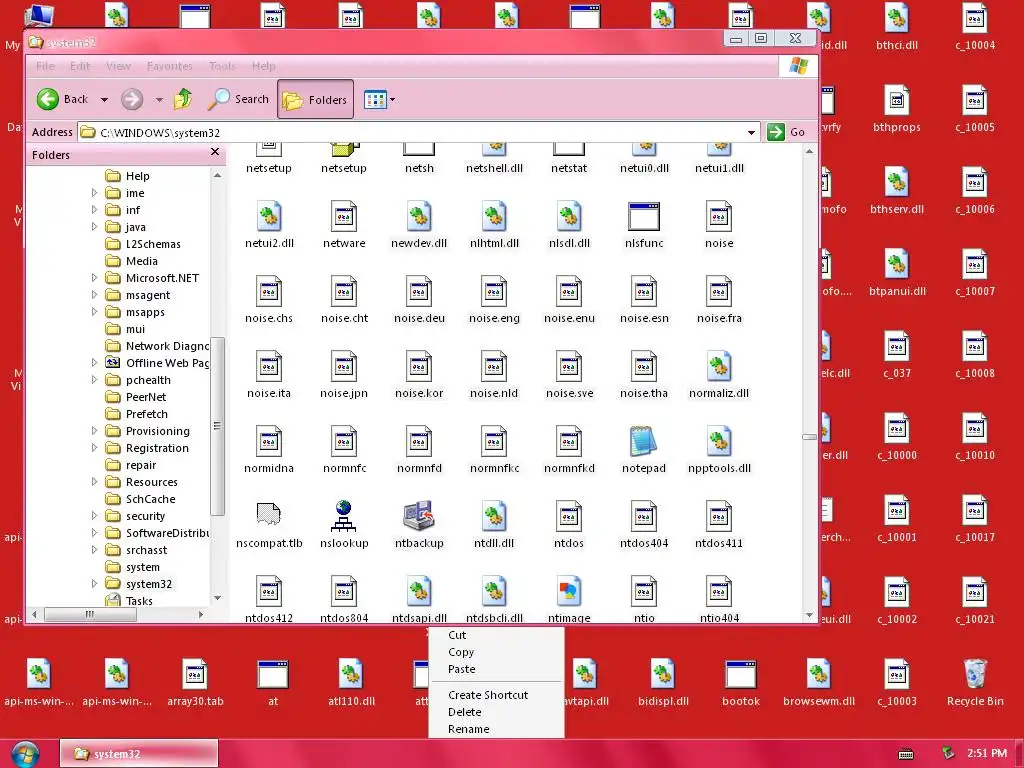
Task: Click the green Go button
Action: click(786, 132)
